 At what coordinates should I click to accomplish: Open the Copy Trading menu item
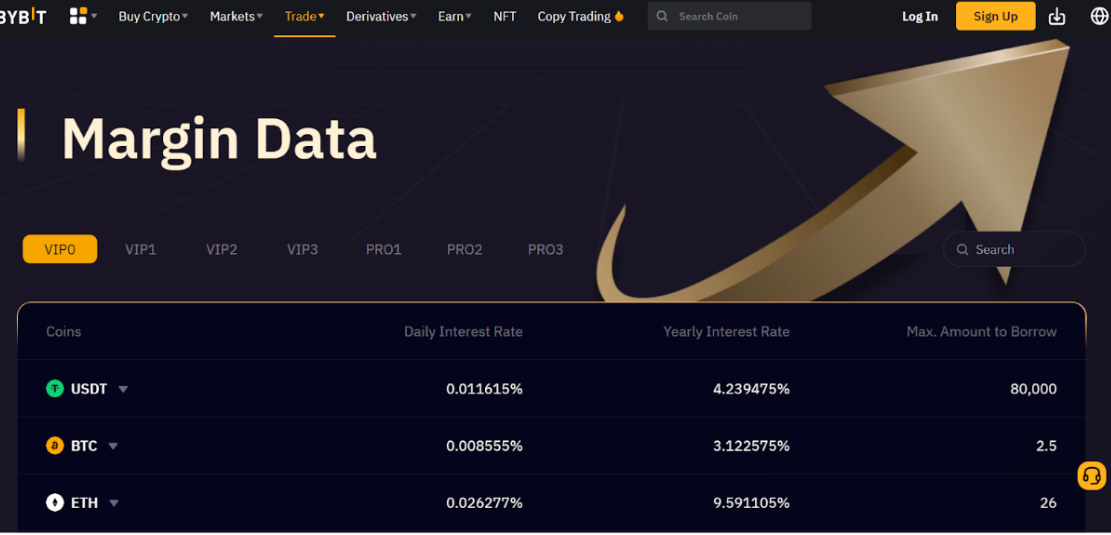580,16
